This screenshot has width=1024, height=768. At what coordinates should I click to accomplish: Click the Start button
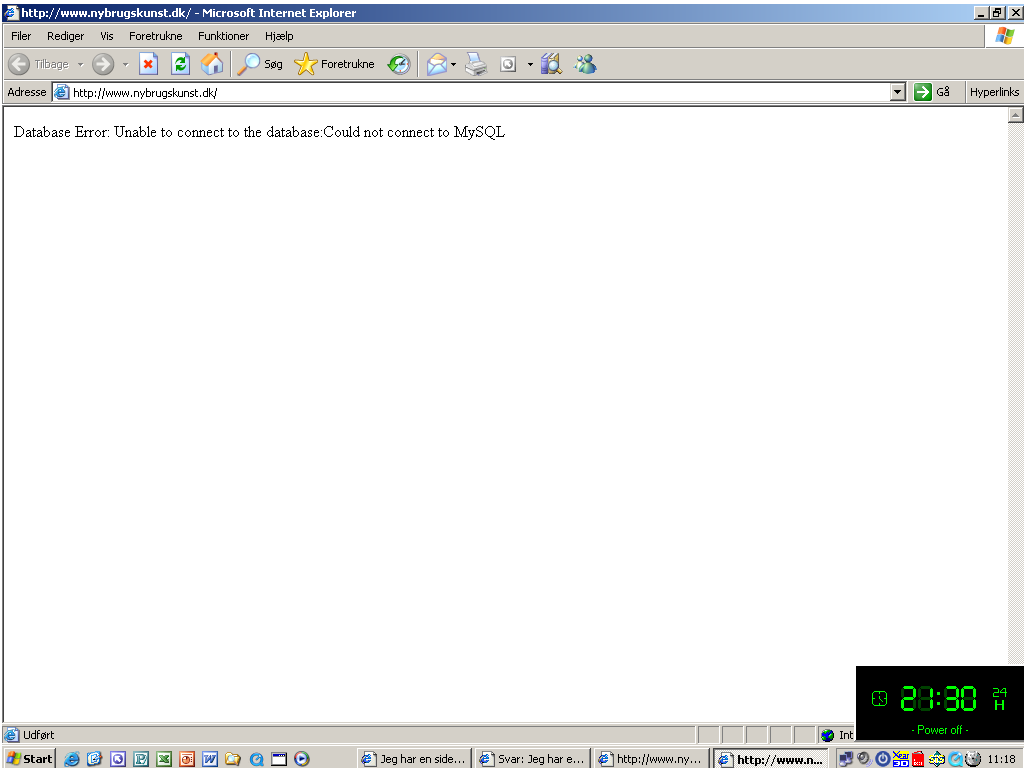coord(30,759)
